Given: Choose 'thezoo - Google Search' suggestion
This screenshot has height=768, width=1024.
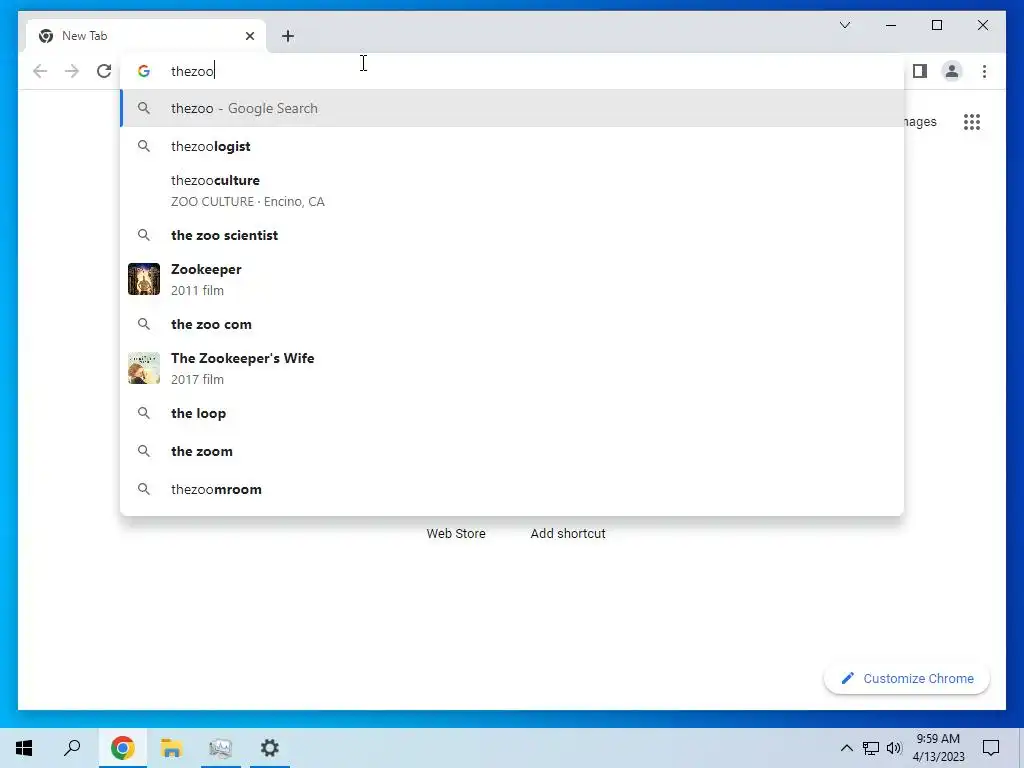Looking at the screenshot, I should [x=512, y=108].
